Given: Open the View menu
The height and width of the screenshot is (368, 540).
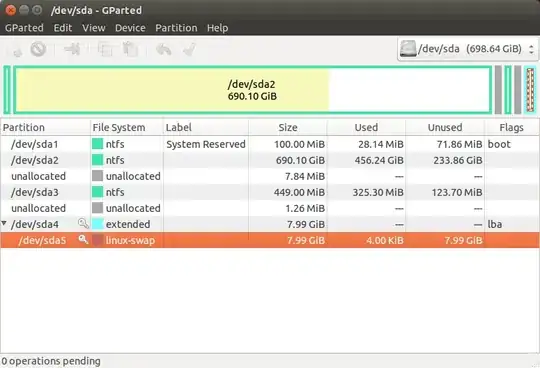Looking at the screenshot, I should pos(94,28).
